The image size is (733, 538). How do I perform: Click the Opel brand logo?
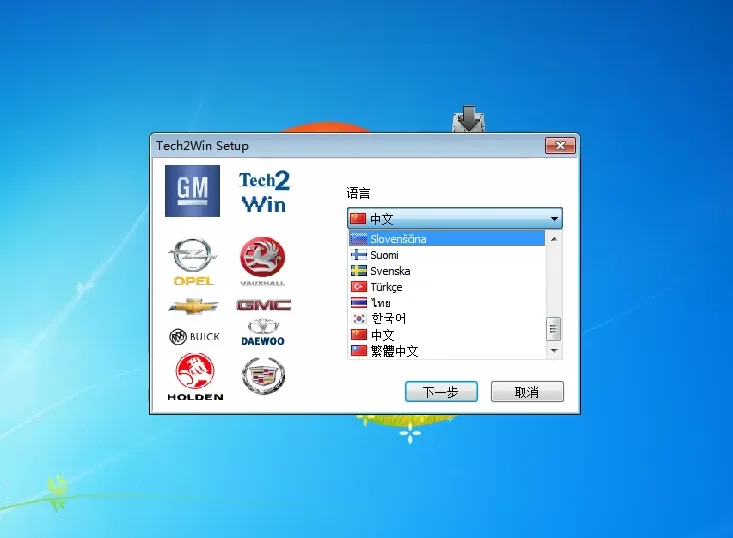pos(193,262)
